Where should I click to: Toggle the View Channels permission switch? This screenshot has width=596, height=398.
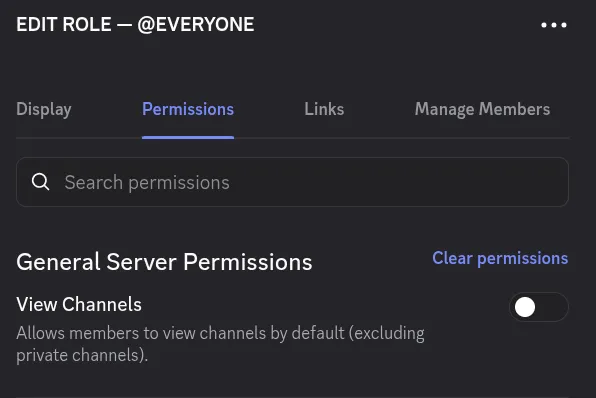539,307
